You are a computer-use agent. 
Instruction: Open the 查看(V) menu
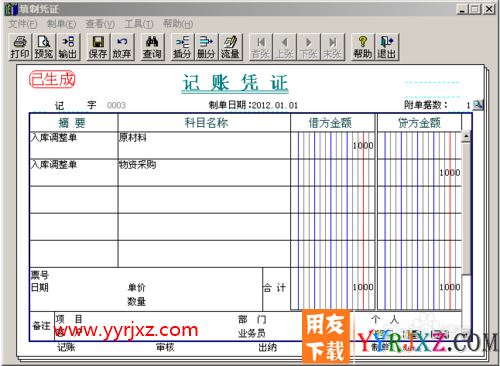tap(100, 24)
